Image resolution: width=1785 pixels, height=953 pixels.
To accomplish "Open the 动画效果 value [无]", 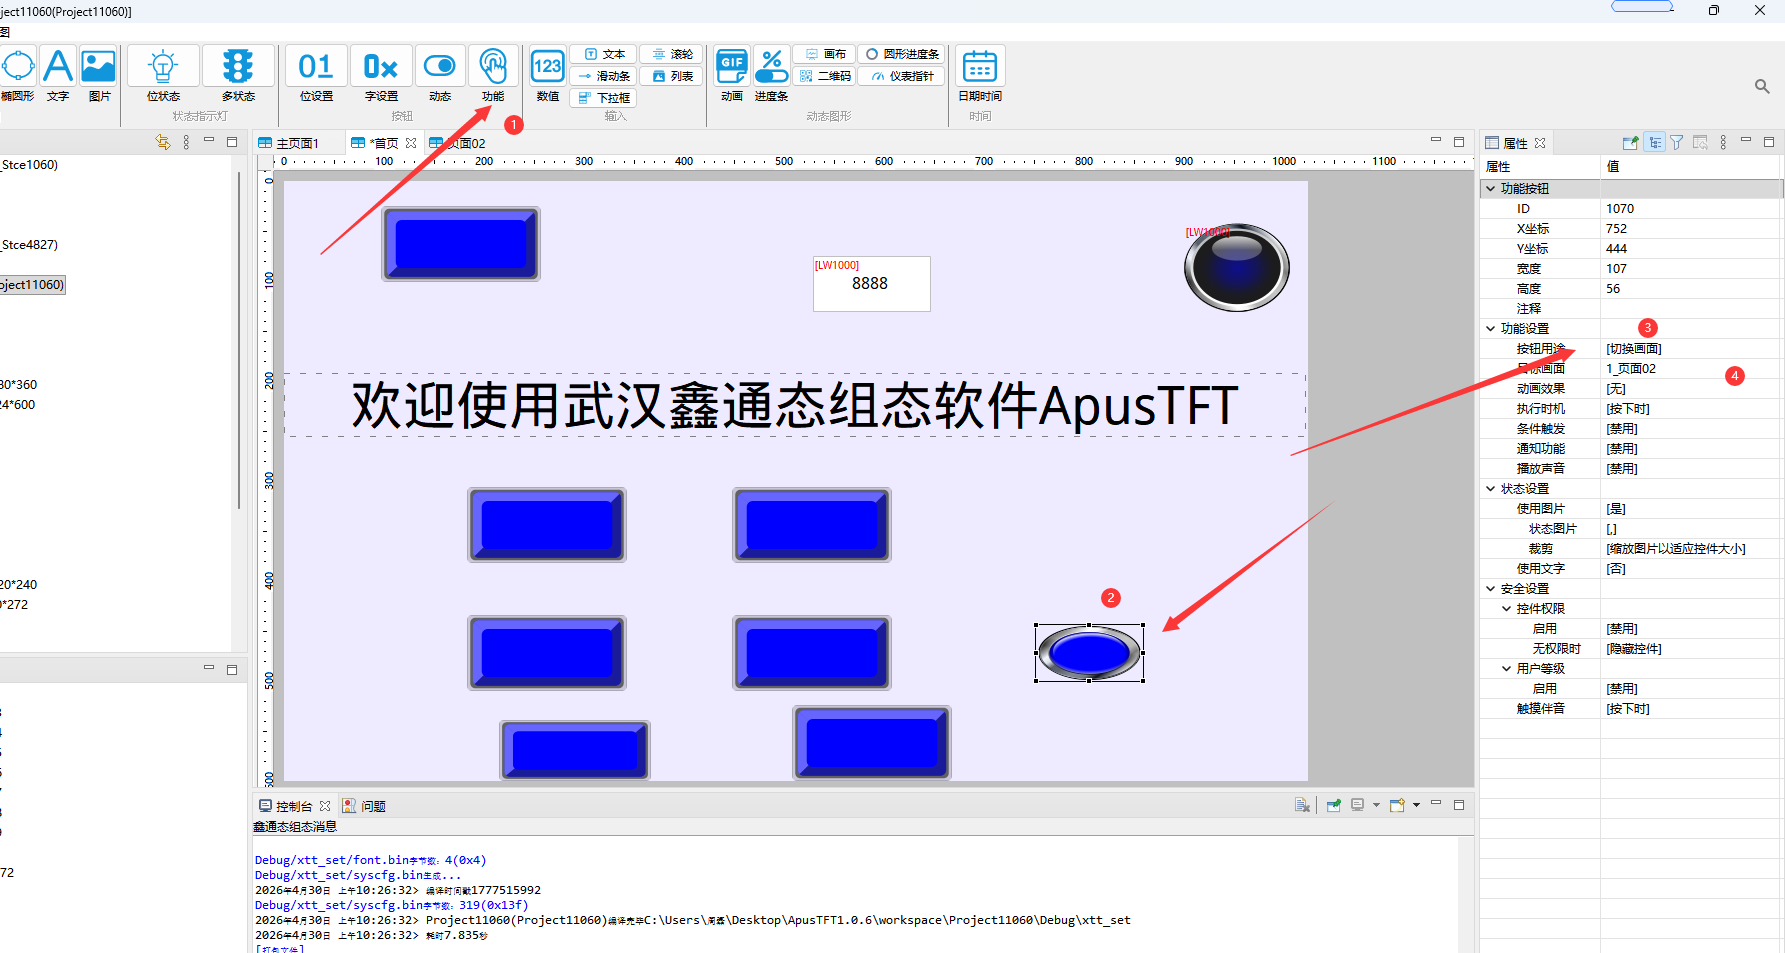I will (x=1692, y=388).
